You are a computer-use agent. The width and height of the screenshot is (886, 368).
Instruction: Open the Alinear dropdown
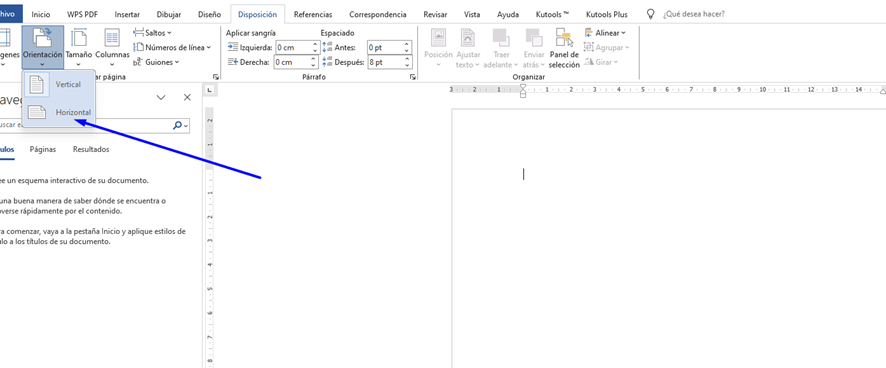pyautogui.click(x=605, y=33)
